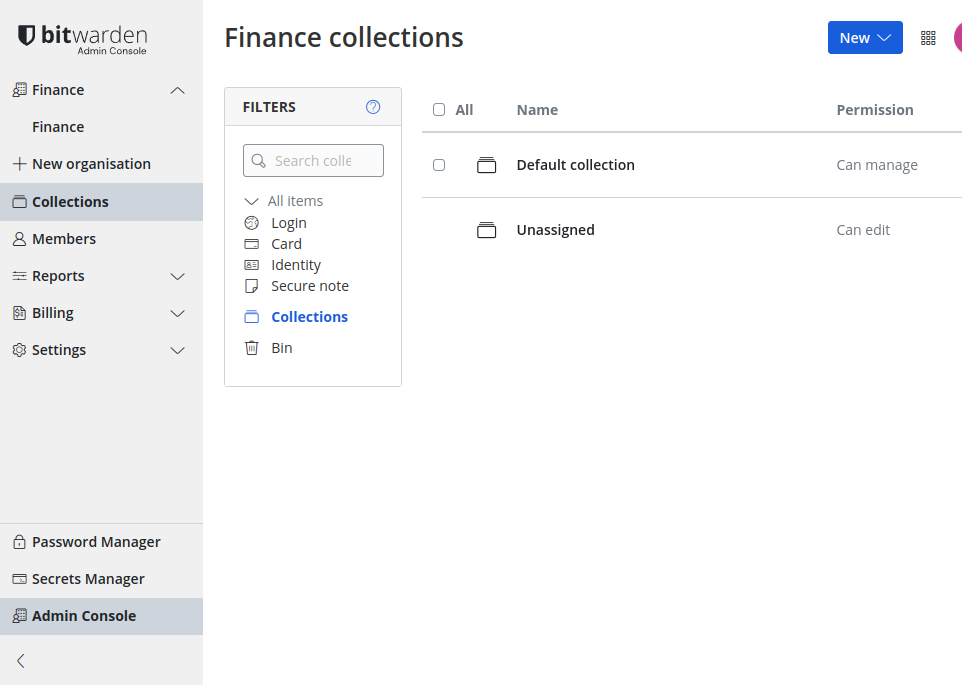This screenshot has height=685, width=962.
Task: Click the Billing label in sidebar
Action: (x=53, y=313)
